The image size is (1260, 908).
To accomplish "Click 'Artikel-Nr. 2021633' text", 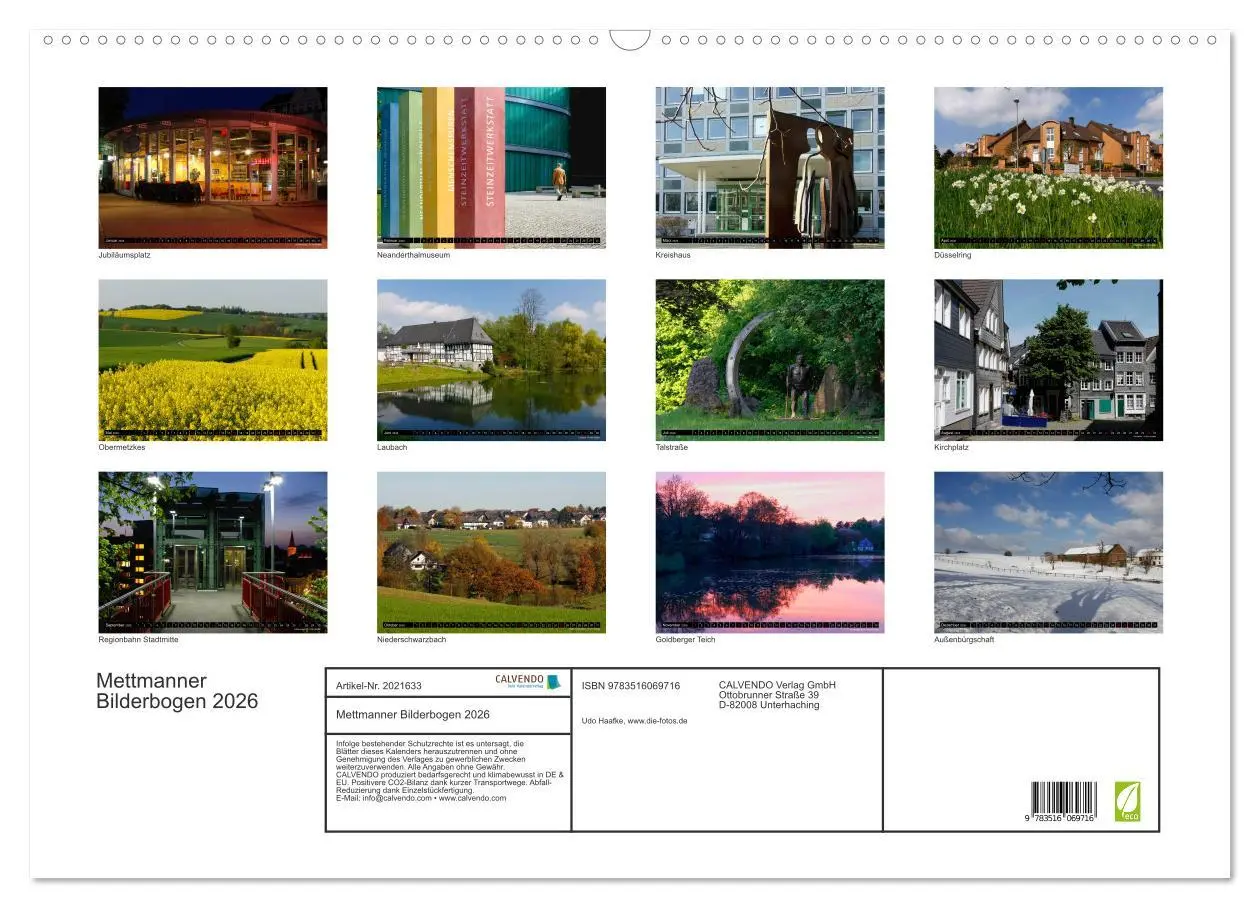I will click(379, 686).
